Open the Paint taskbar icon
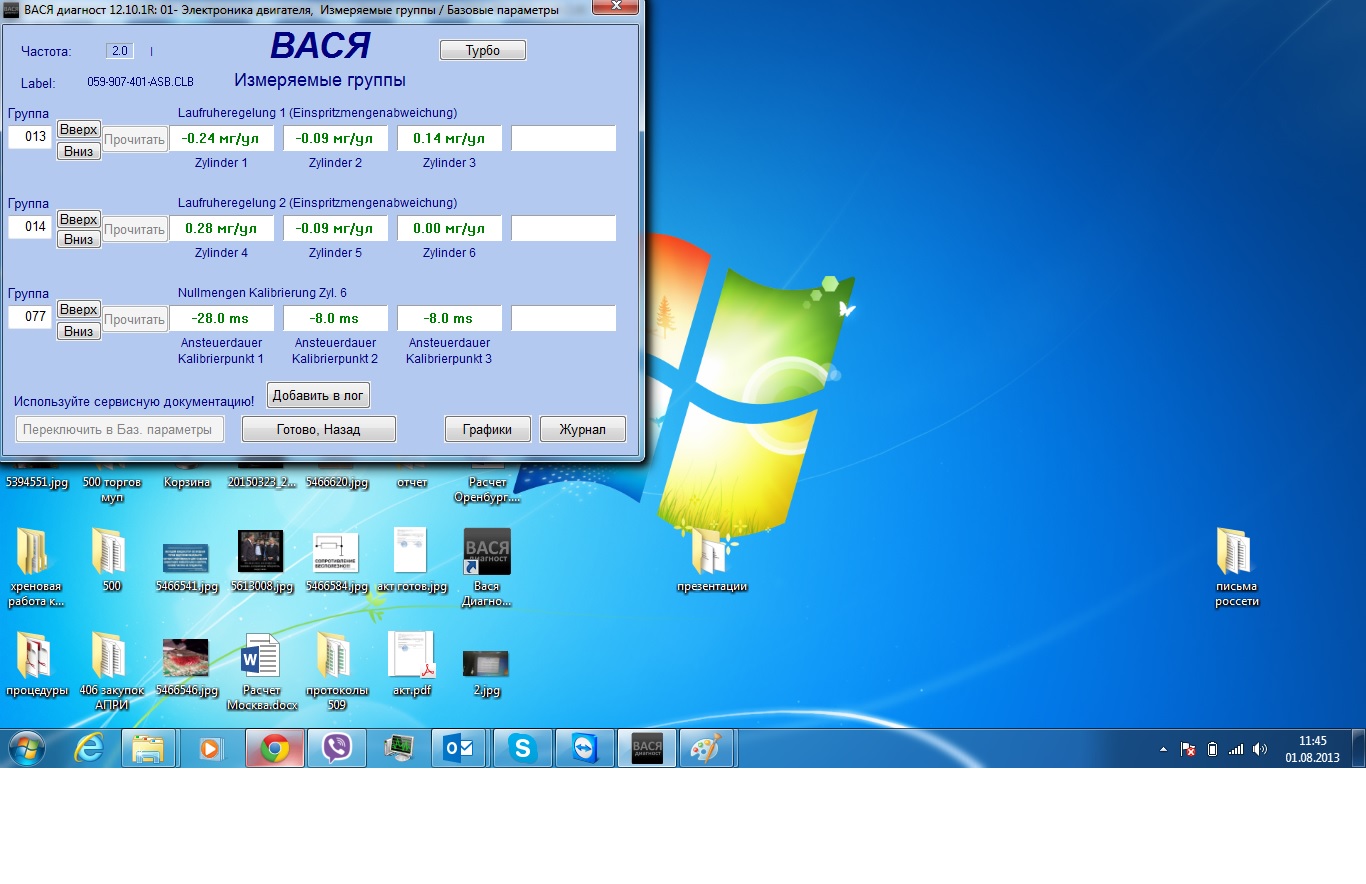Viewport: 1366px width, 884px height. [707, 748]
